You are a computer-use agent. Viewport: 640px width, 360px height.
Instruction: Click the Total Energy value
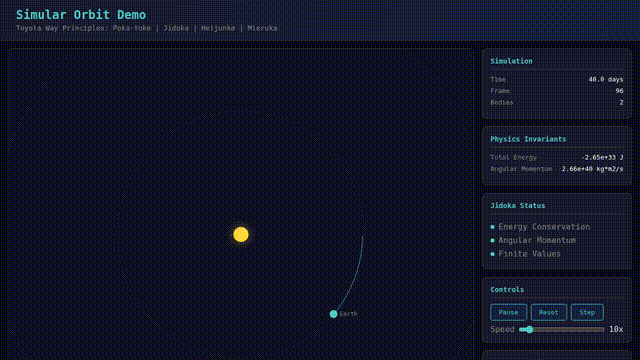tap(602, 158)
